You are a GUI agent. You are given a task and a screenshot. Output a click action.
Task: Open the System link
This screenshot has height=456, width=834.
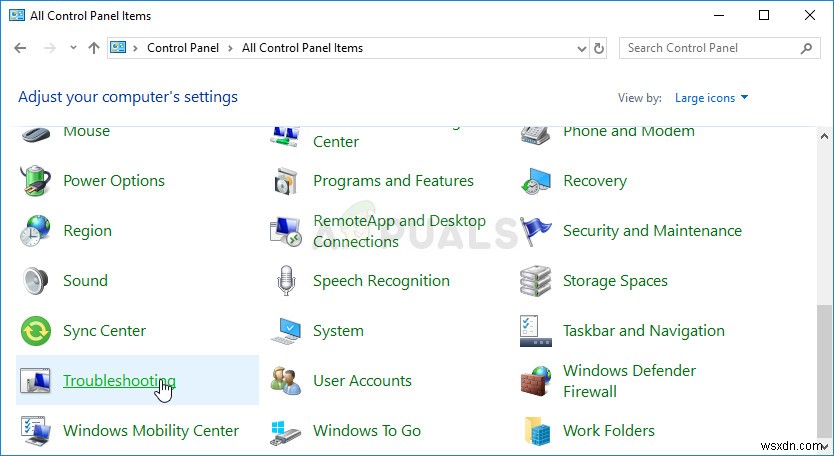[x=338, y=331]
